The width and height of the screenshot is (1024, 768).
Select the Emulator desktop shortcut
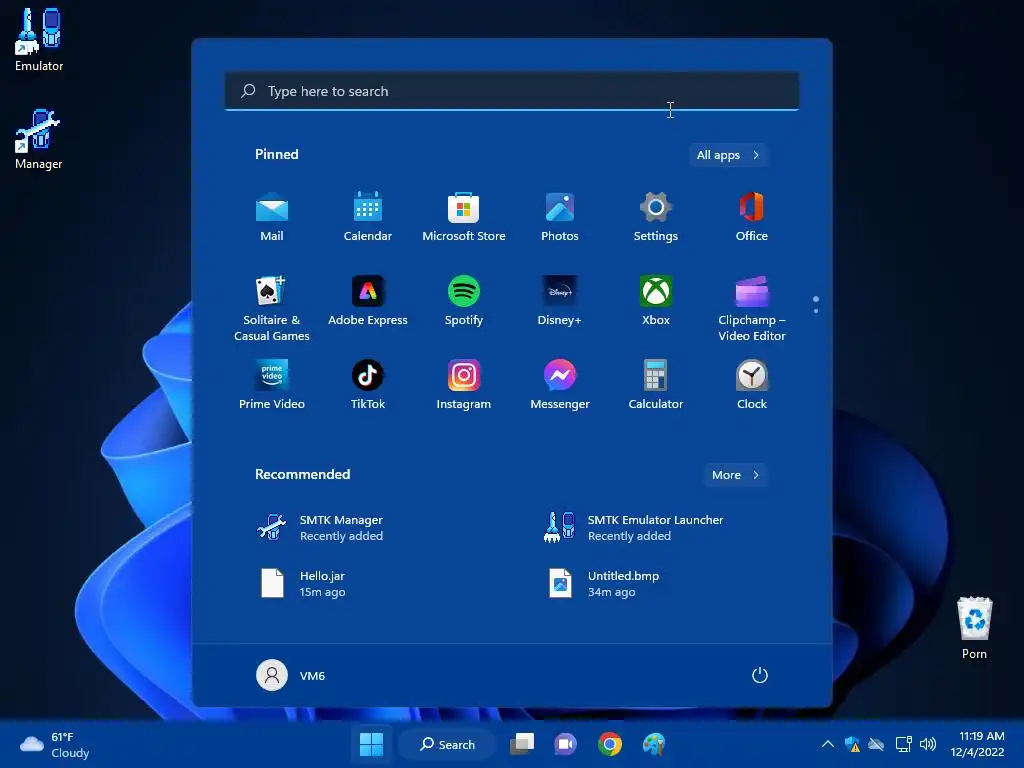tap(39, 39)
